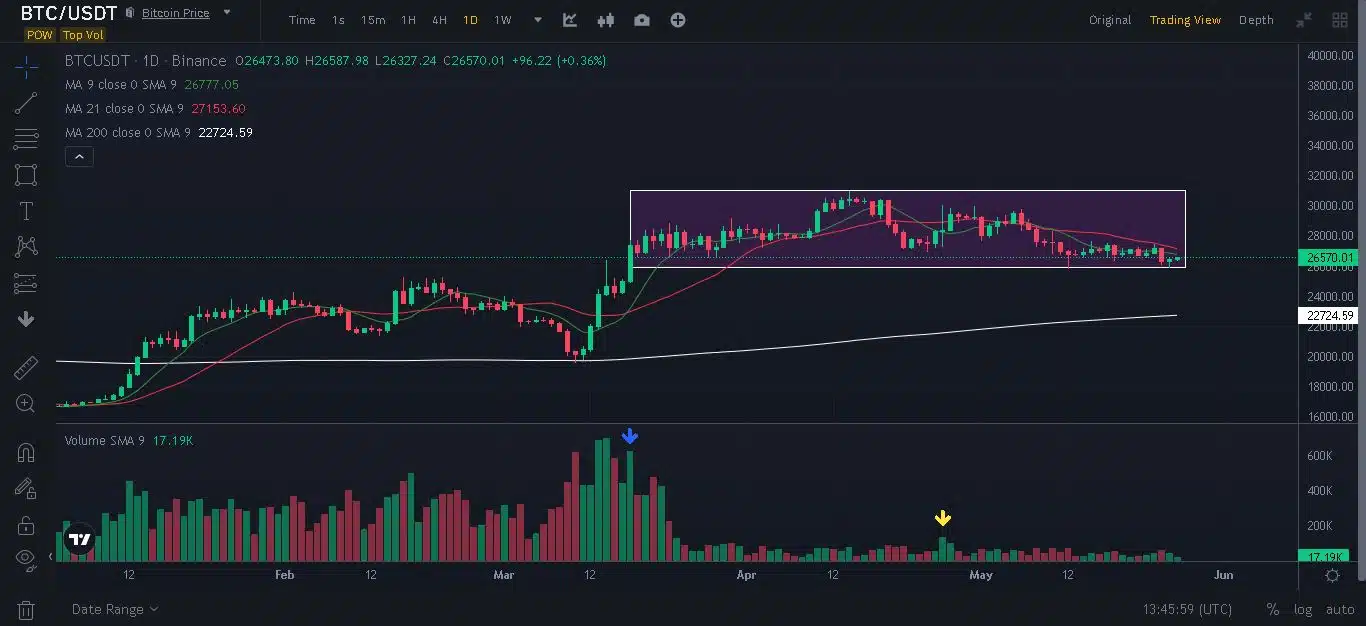Image resolution: width=1366 pixels, height=626 pixels.
Task: Click the book icon beside Bitcoin Price
Action: click(x=130, y=13)
